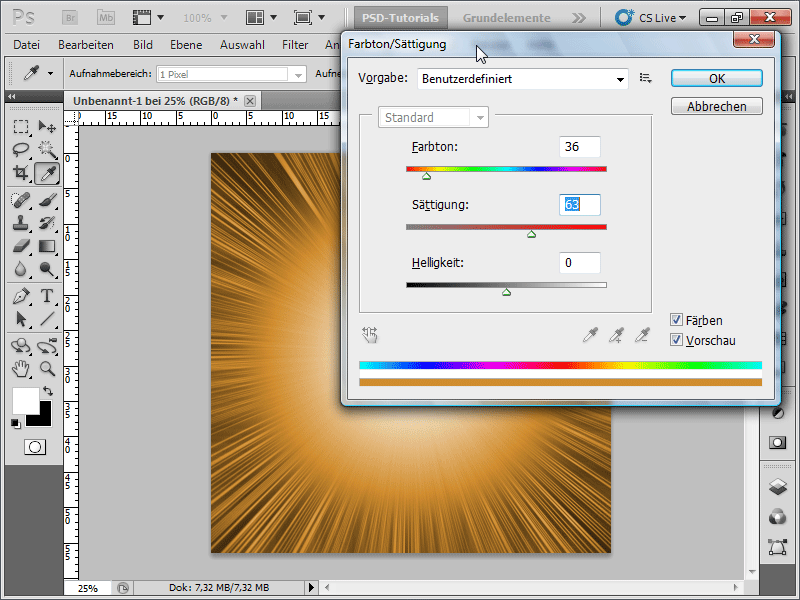The height and width of the screenshot is (600, 800).
Task: Toggle the Vorschau checkbox
Action: [677, 340]
